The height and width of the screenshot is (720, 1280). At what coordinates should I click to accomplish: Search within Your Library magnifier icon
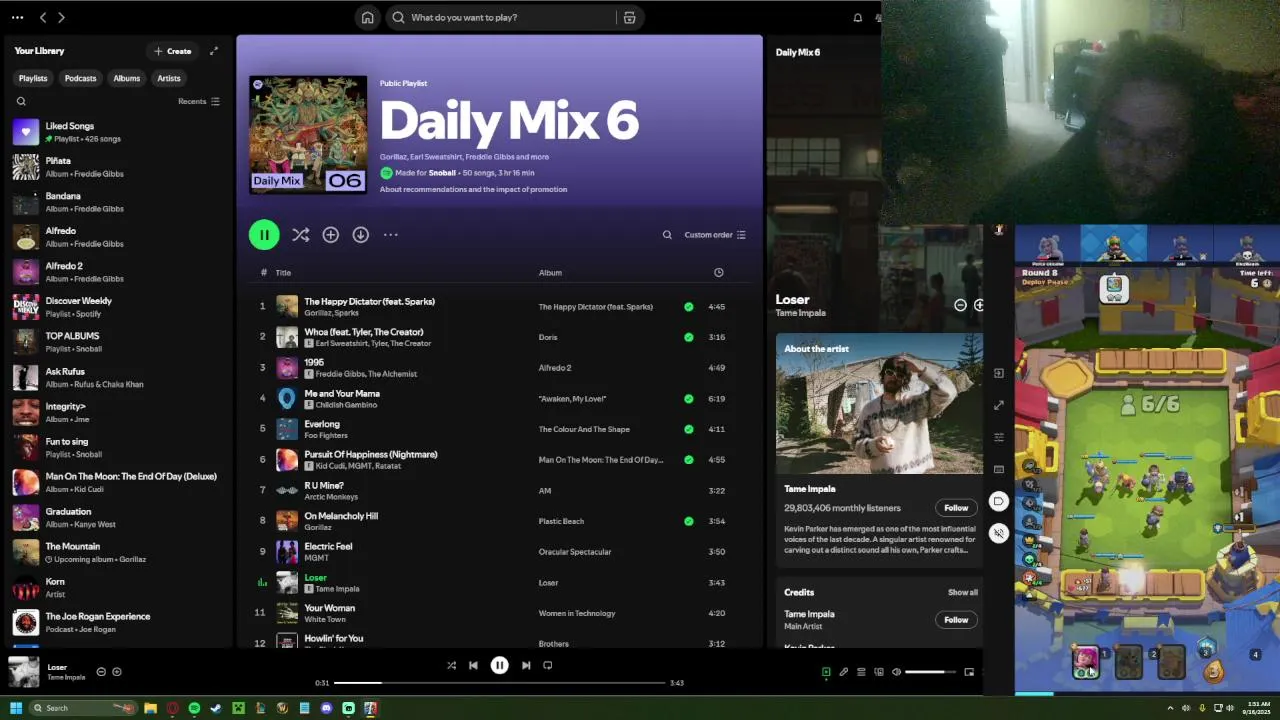[21, 101]
